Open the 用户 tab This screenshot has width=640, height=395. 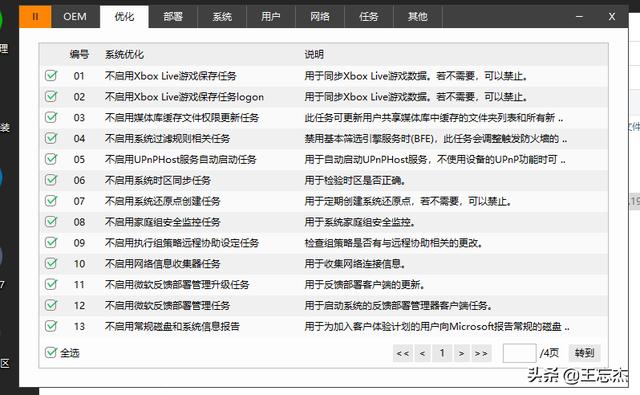point(271,17)
